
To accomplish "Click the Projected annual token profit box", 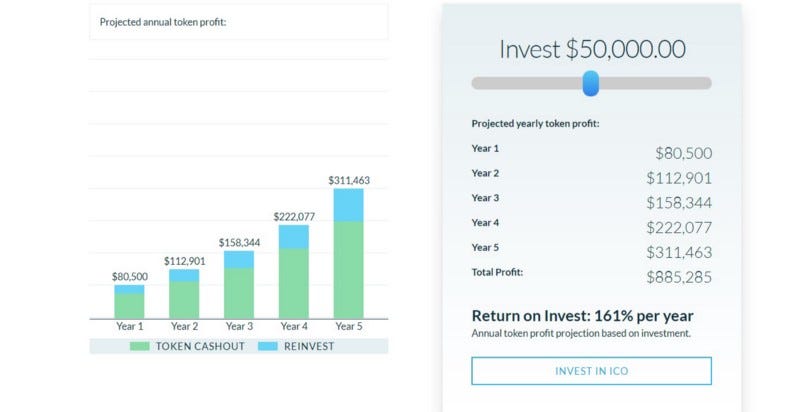I will [239, 22].
